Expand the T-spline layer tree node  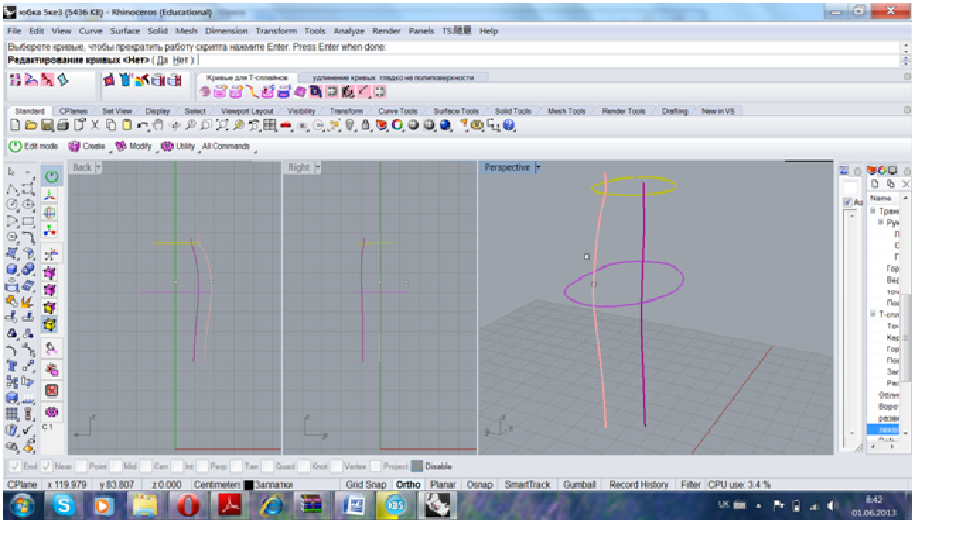point(872,313)
